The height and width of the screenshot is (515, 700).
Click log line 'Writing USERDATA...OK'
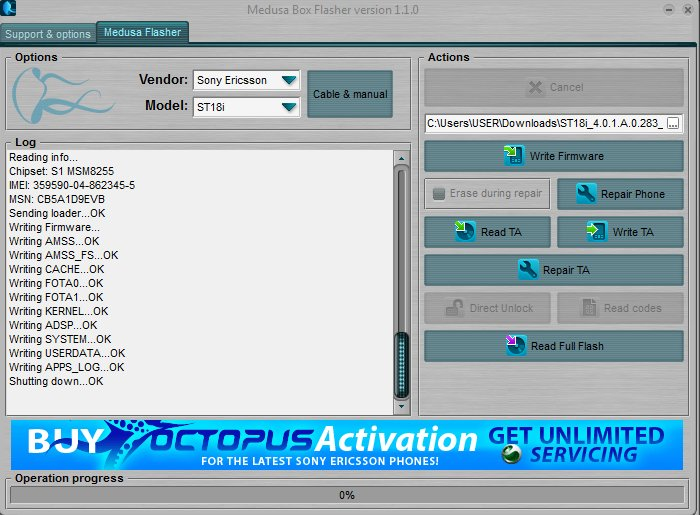coord(67,353)
